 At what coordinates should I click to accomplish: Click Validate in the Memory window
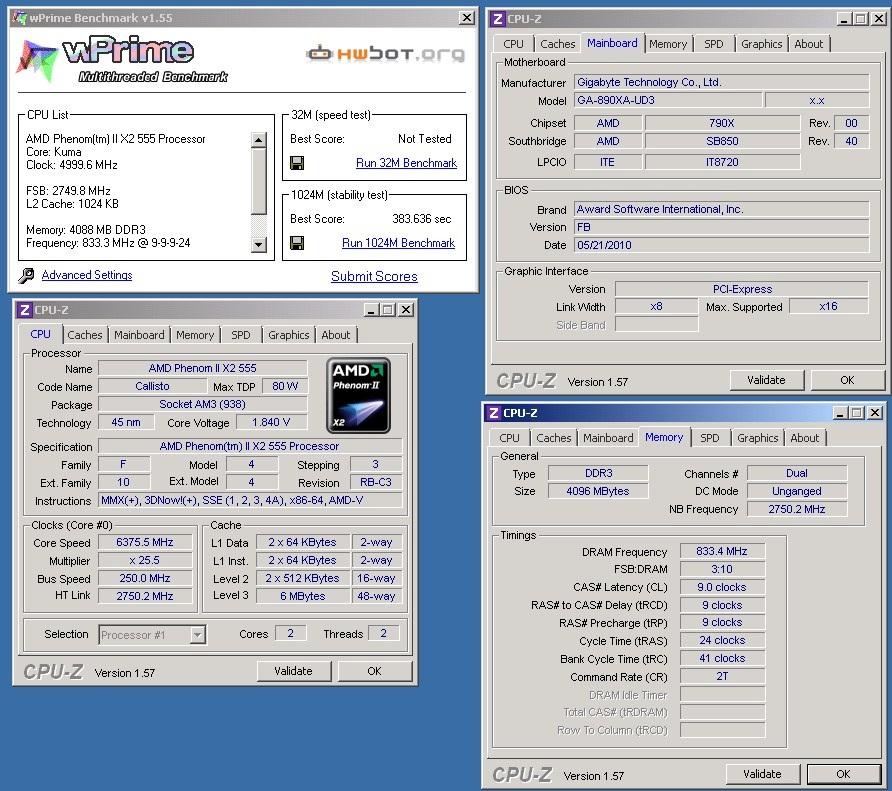[x=762, y=774]
